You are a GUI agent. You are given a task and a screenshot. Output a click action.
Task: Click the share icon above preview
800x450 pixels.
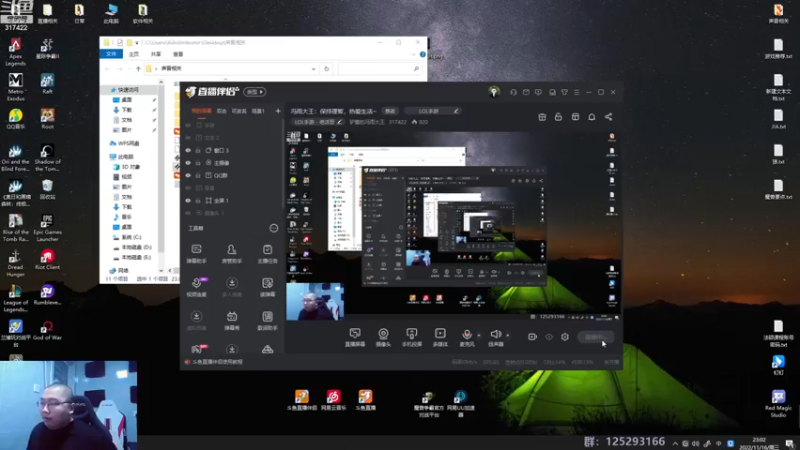pos(609,117)
